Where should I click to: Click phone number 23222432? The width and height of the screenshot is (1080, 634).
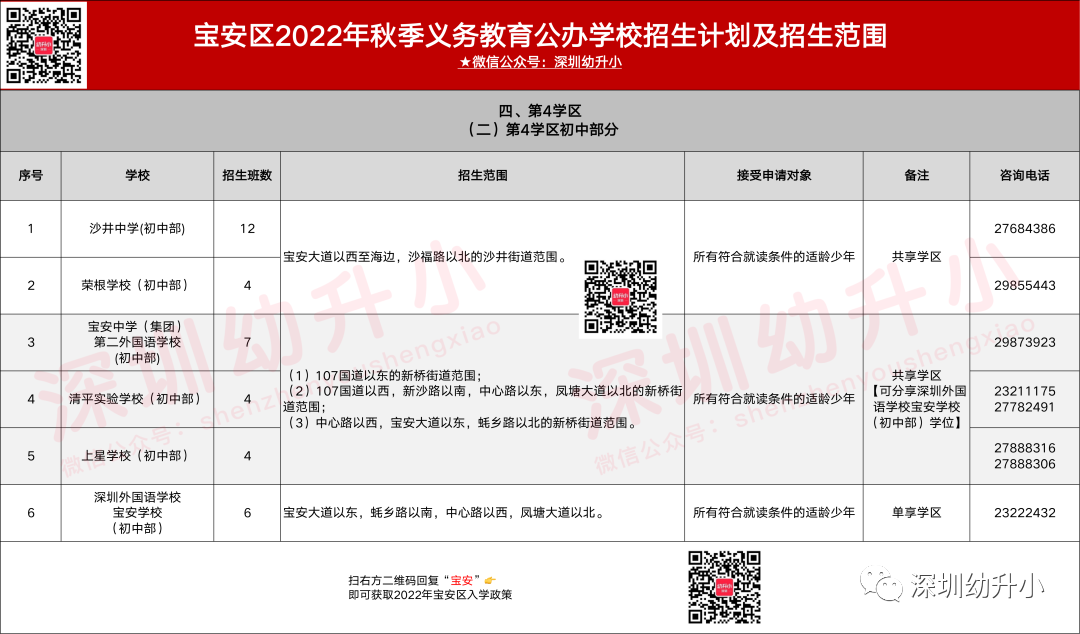pyautogui.click(x=1024, y=513)
